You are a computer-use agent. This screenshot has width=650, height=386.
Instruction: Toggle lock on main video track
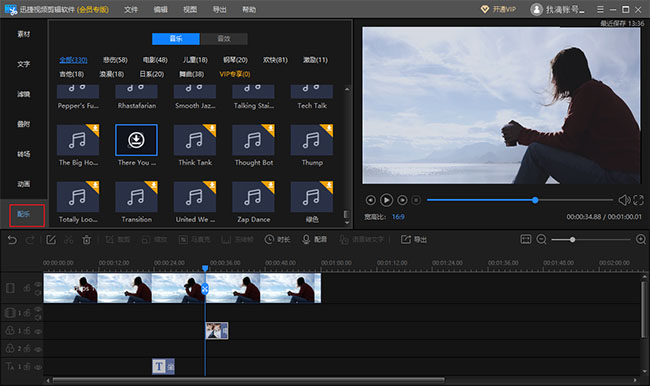pos(27,288)
